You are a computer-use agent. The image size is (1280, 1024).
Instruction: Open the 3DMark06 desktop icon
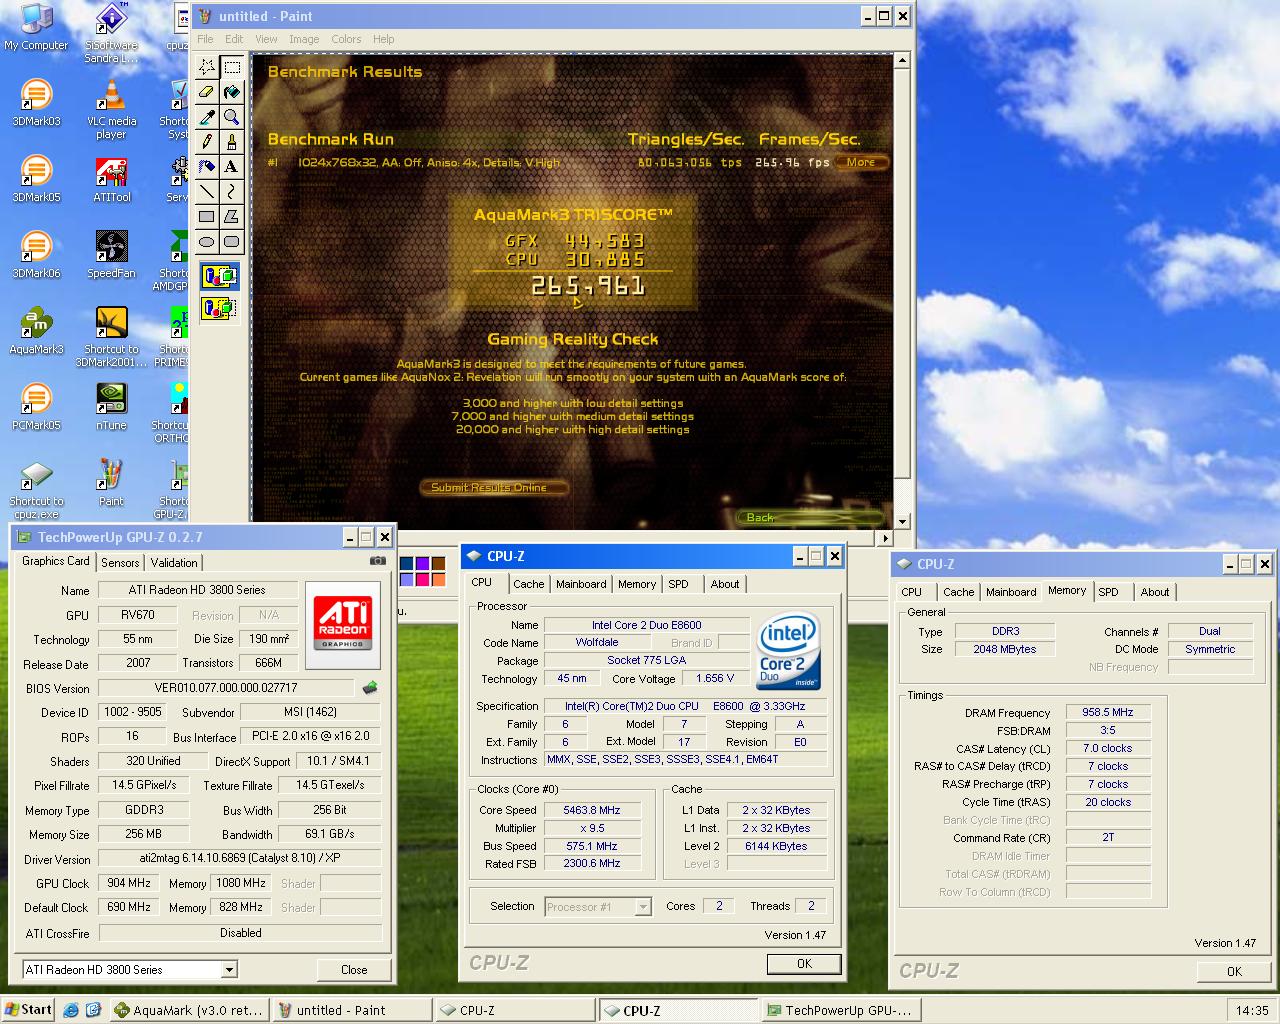coord(36,255)
